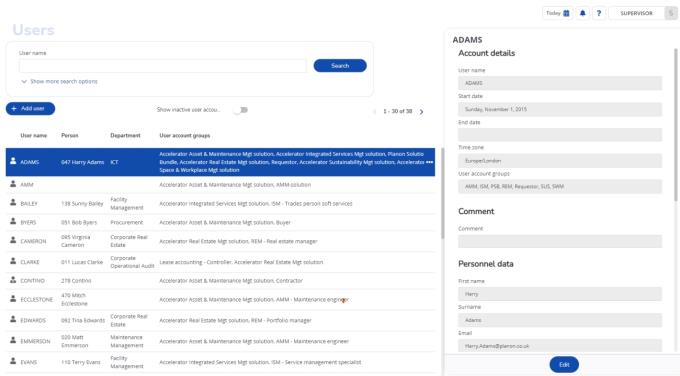Open the Today calendar icon

tap(566, 13)
